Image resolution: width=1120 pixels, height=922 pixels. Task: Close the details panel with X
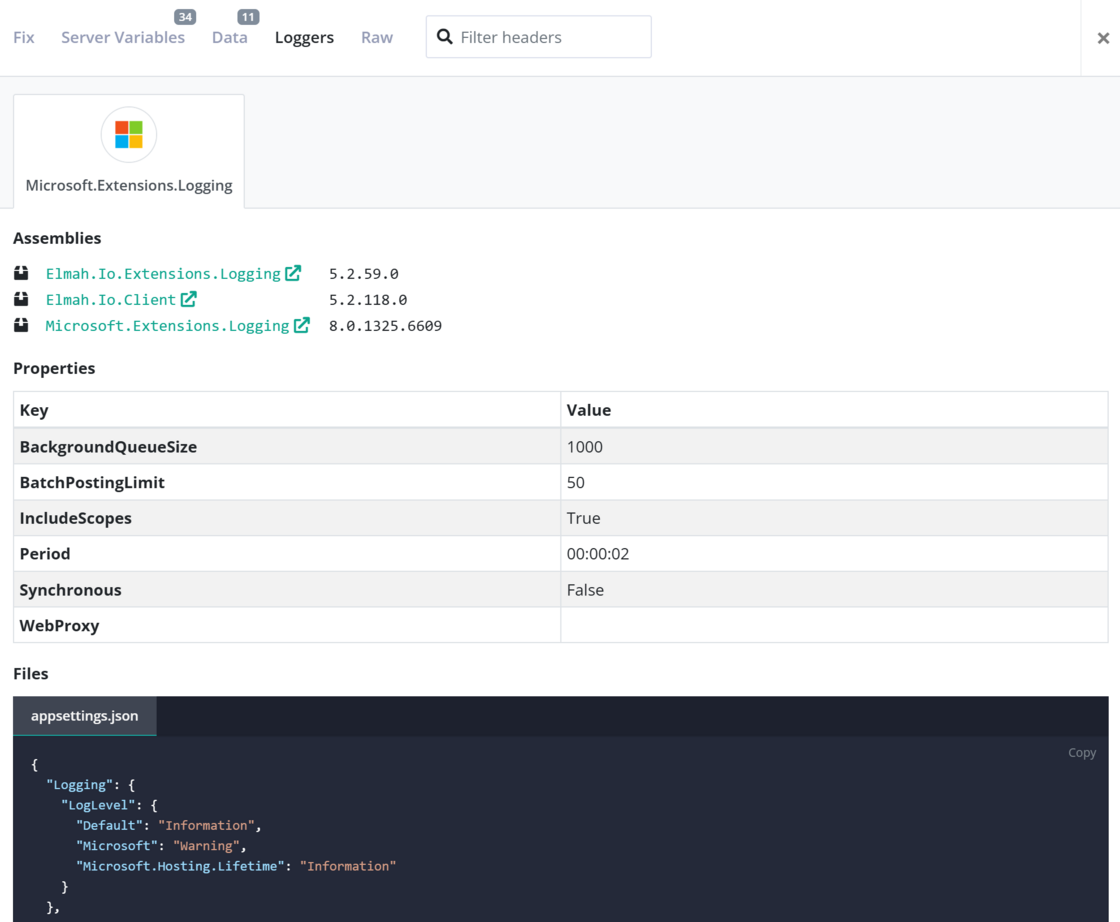[1103, 38]
